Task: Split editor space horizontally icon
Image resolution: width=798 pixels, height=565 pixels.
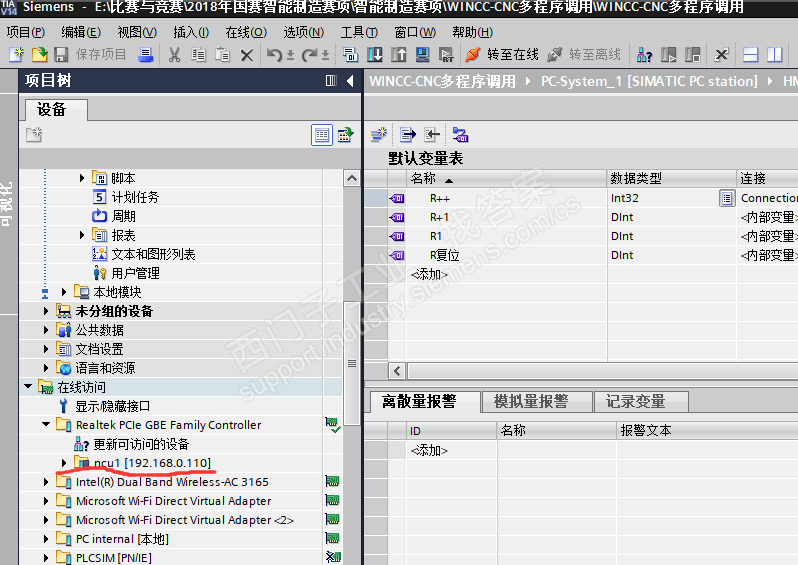Action: (751, 54)
